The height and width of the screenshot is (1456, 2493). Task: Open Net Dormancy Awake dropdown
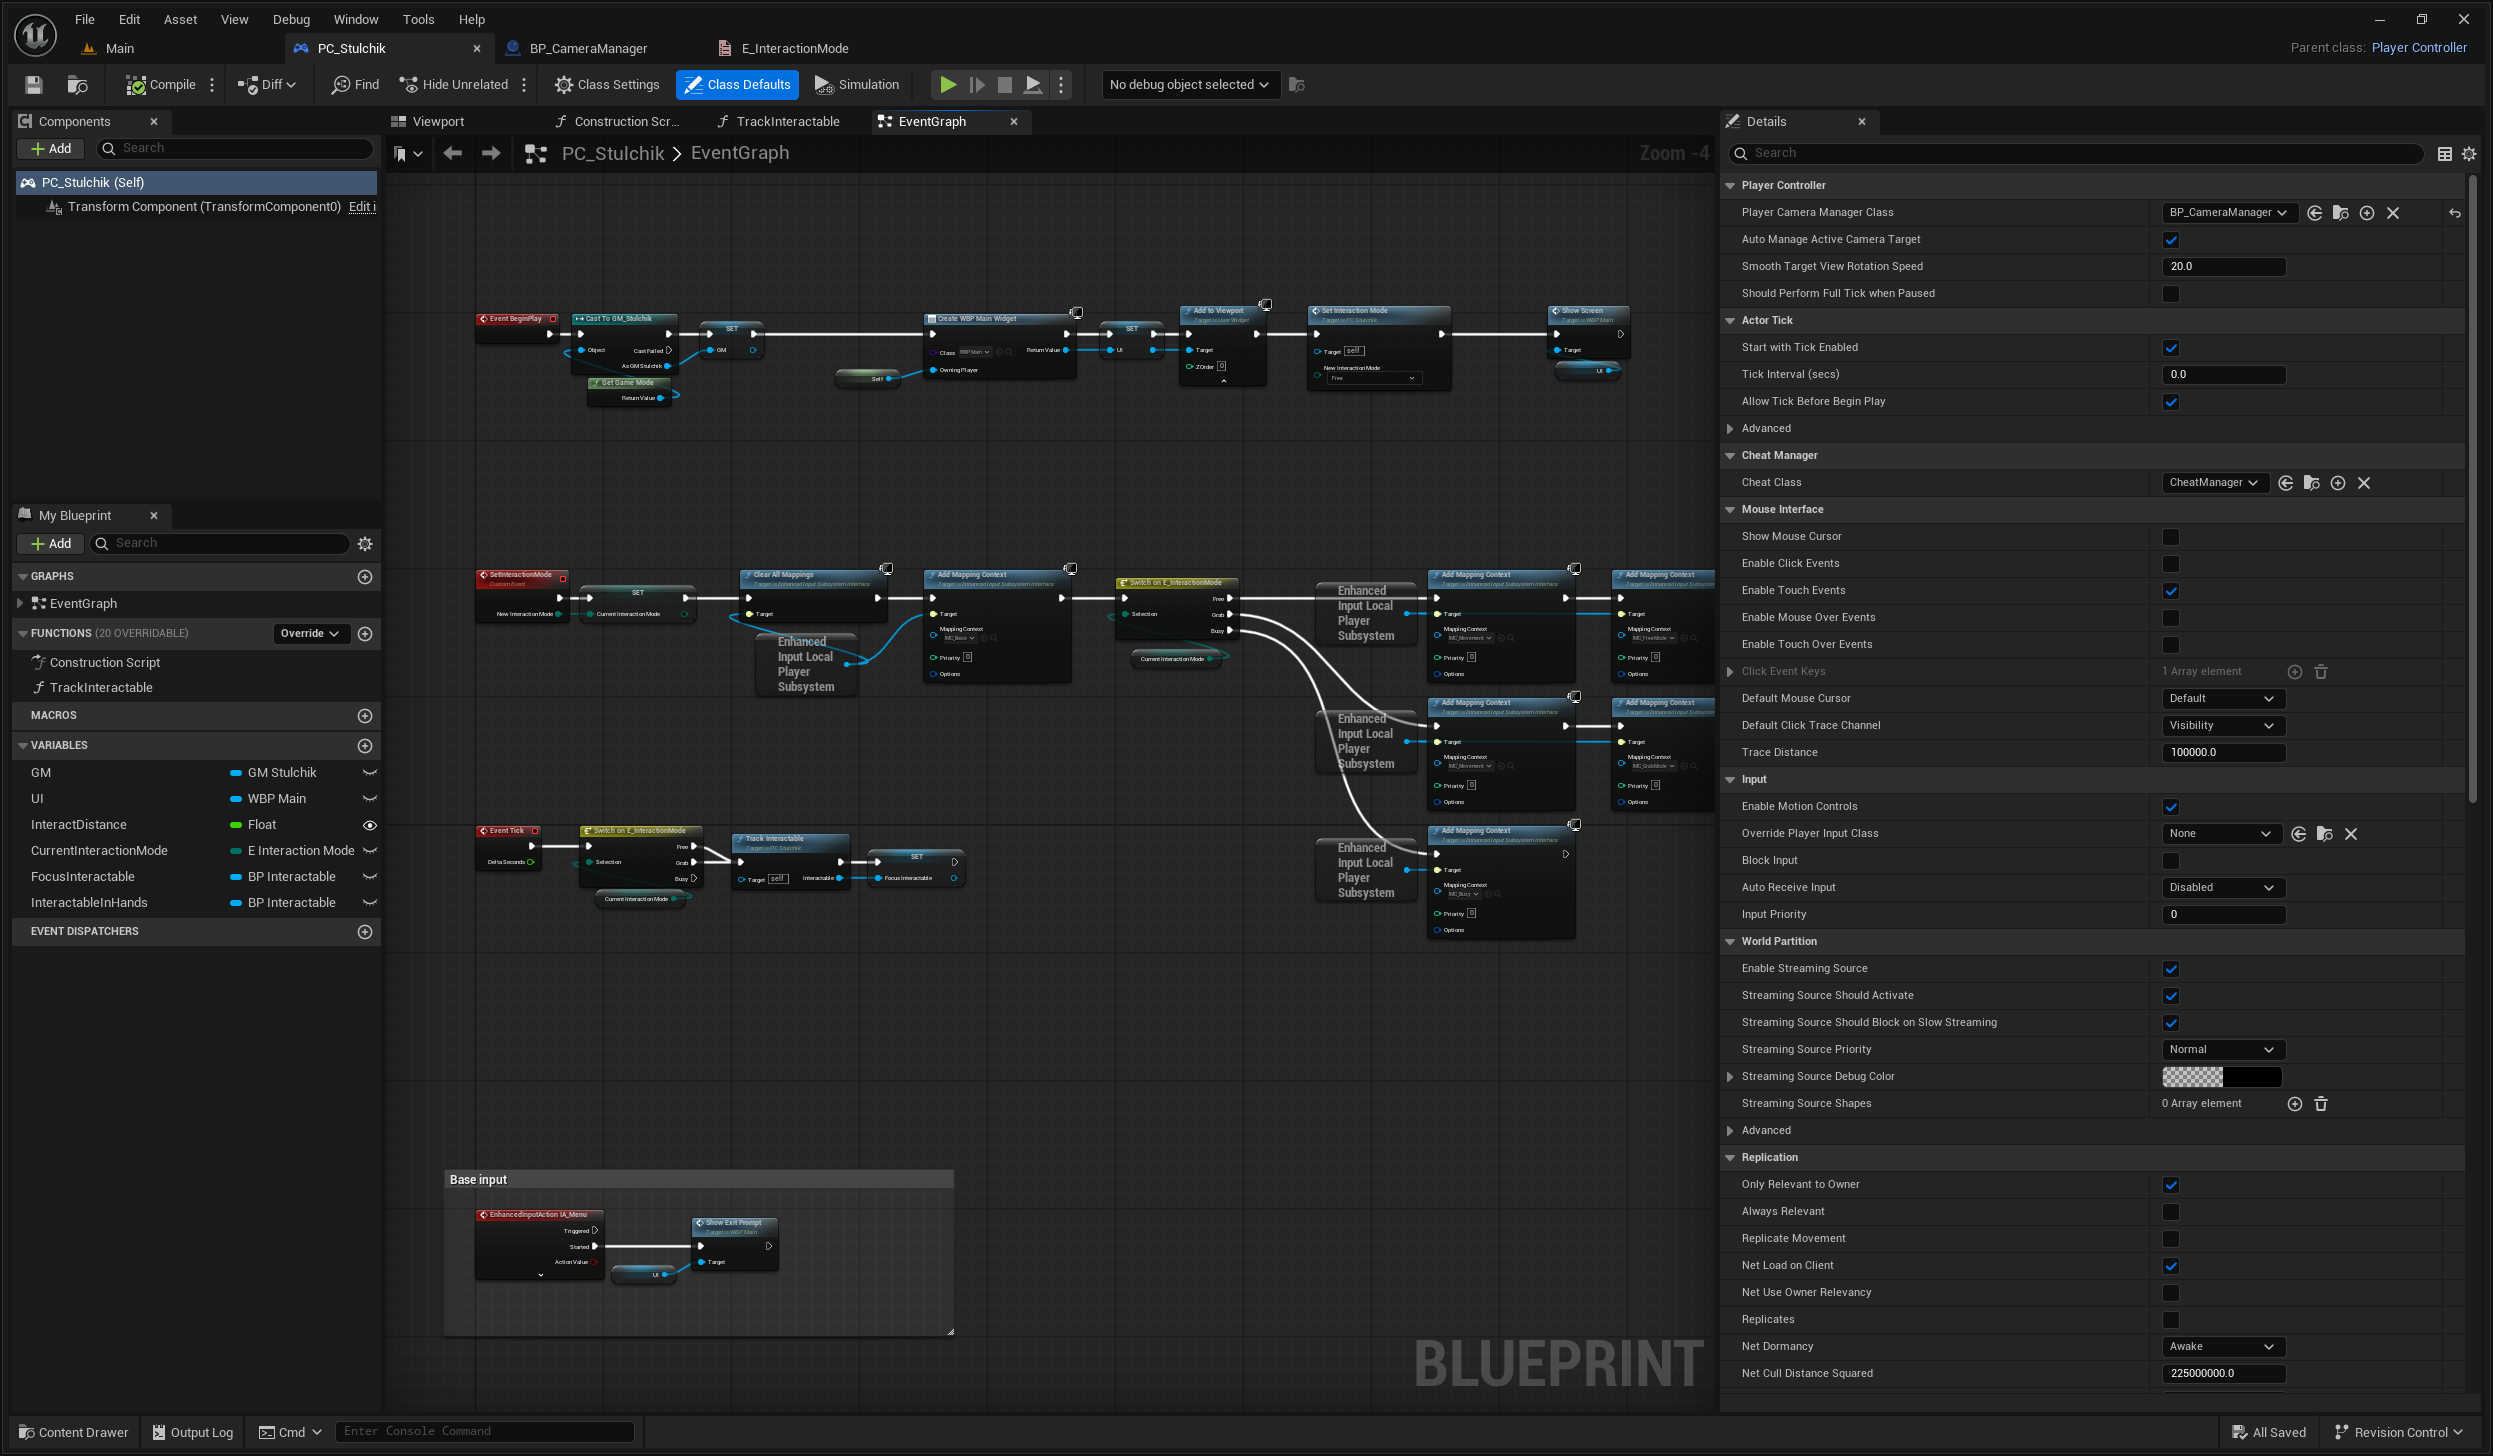2222,1347
